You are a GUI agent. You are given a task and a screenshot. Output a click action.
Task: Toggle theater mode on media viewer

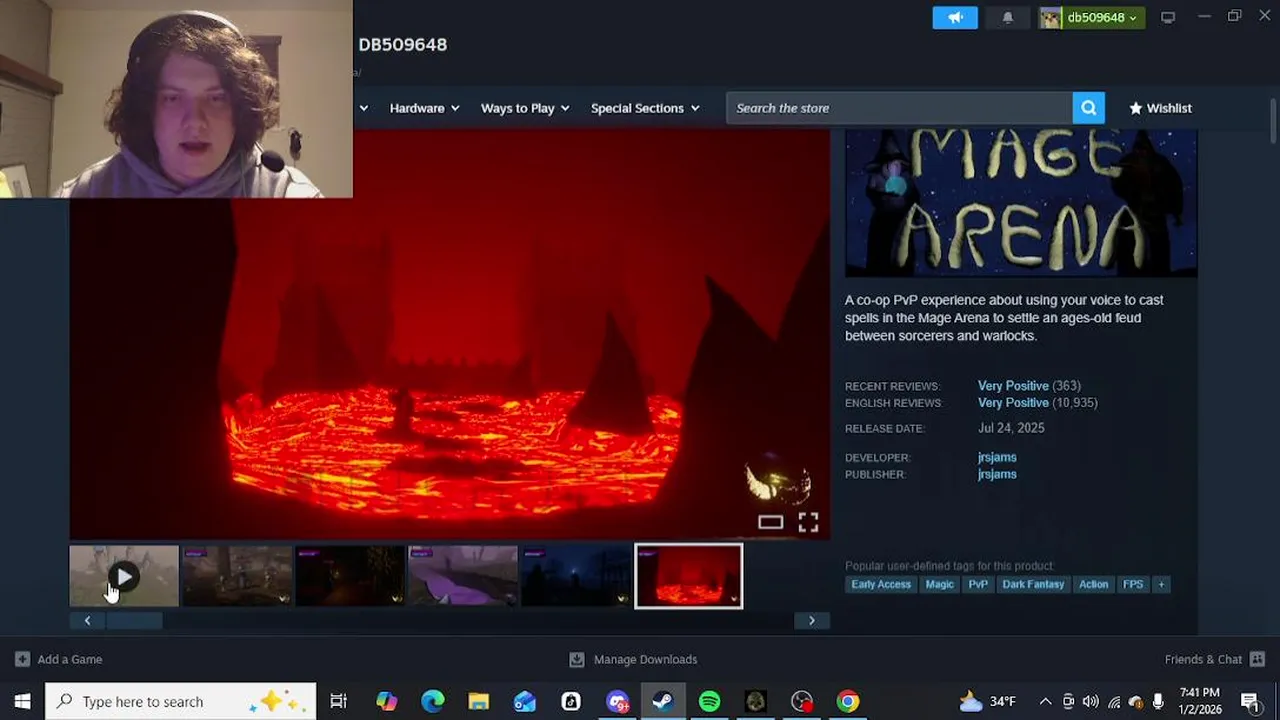tap(770, 522)
